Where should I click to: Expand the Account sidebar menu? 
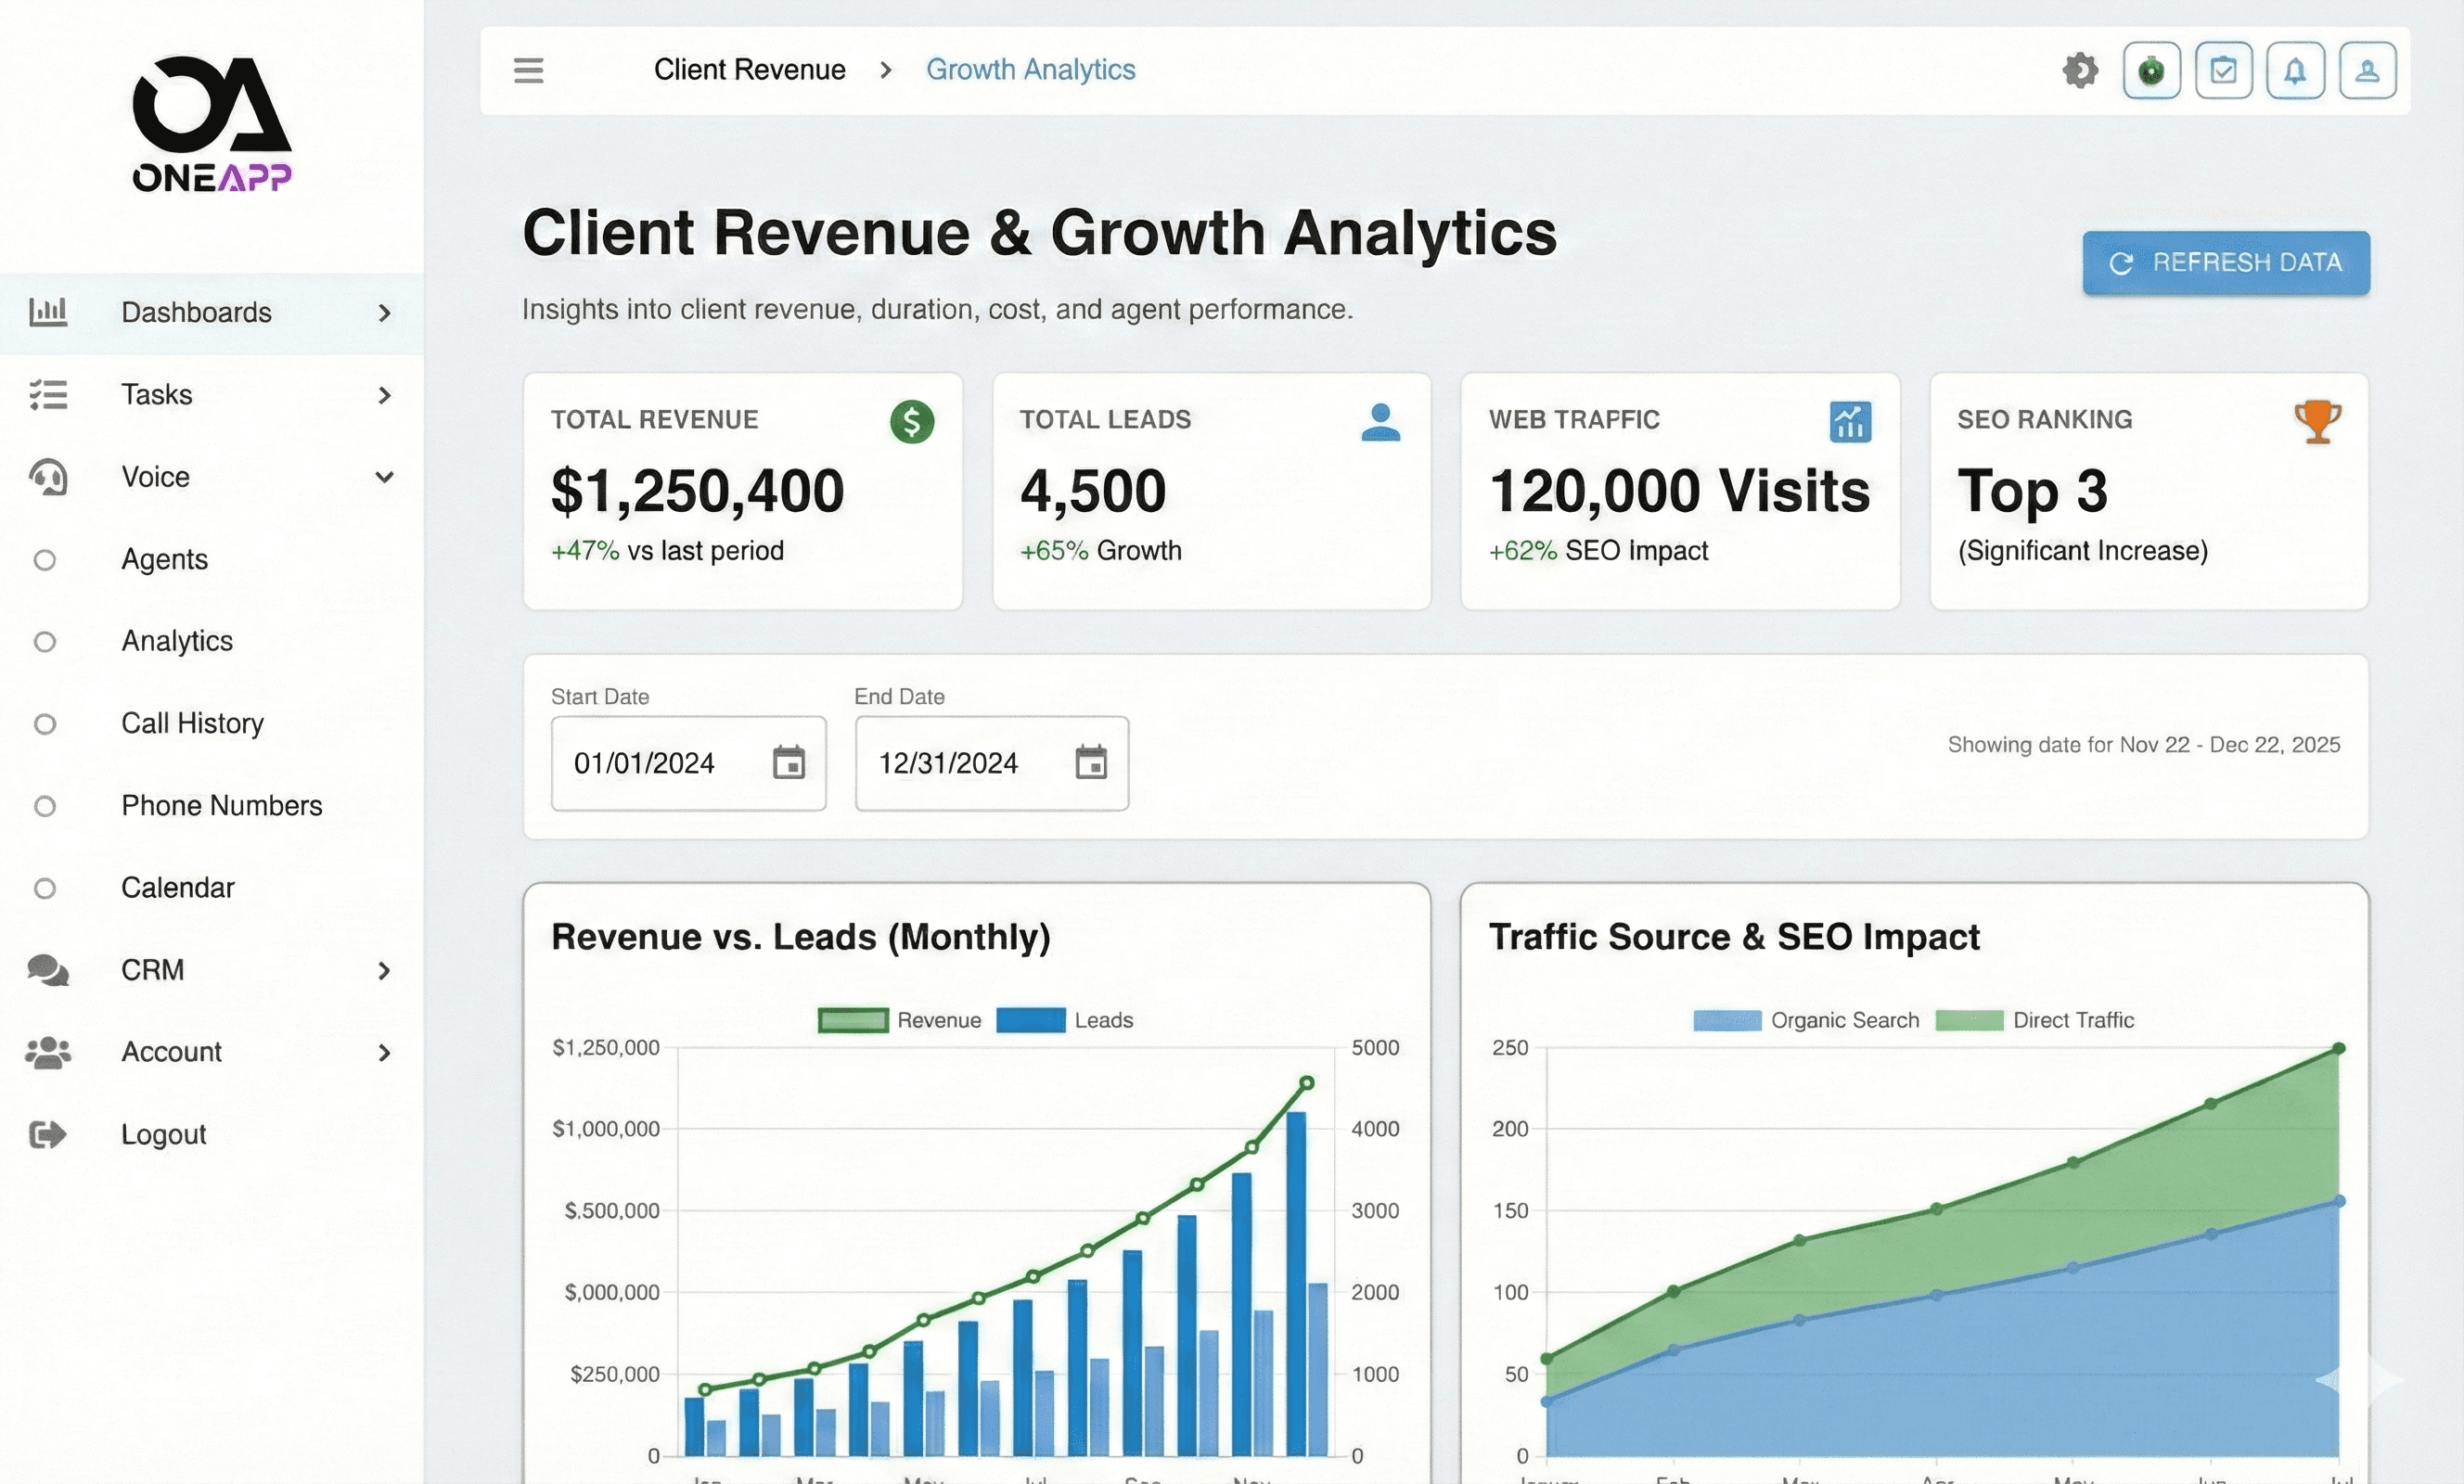tap(386, 1053)
